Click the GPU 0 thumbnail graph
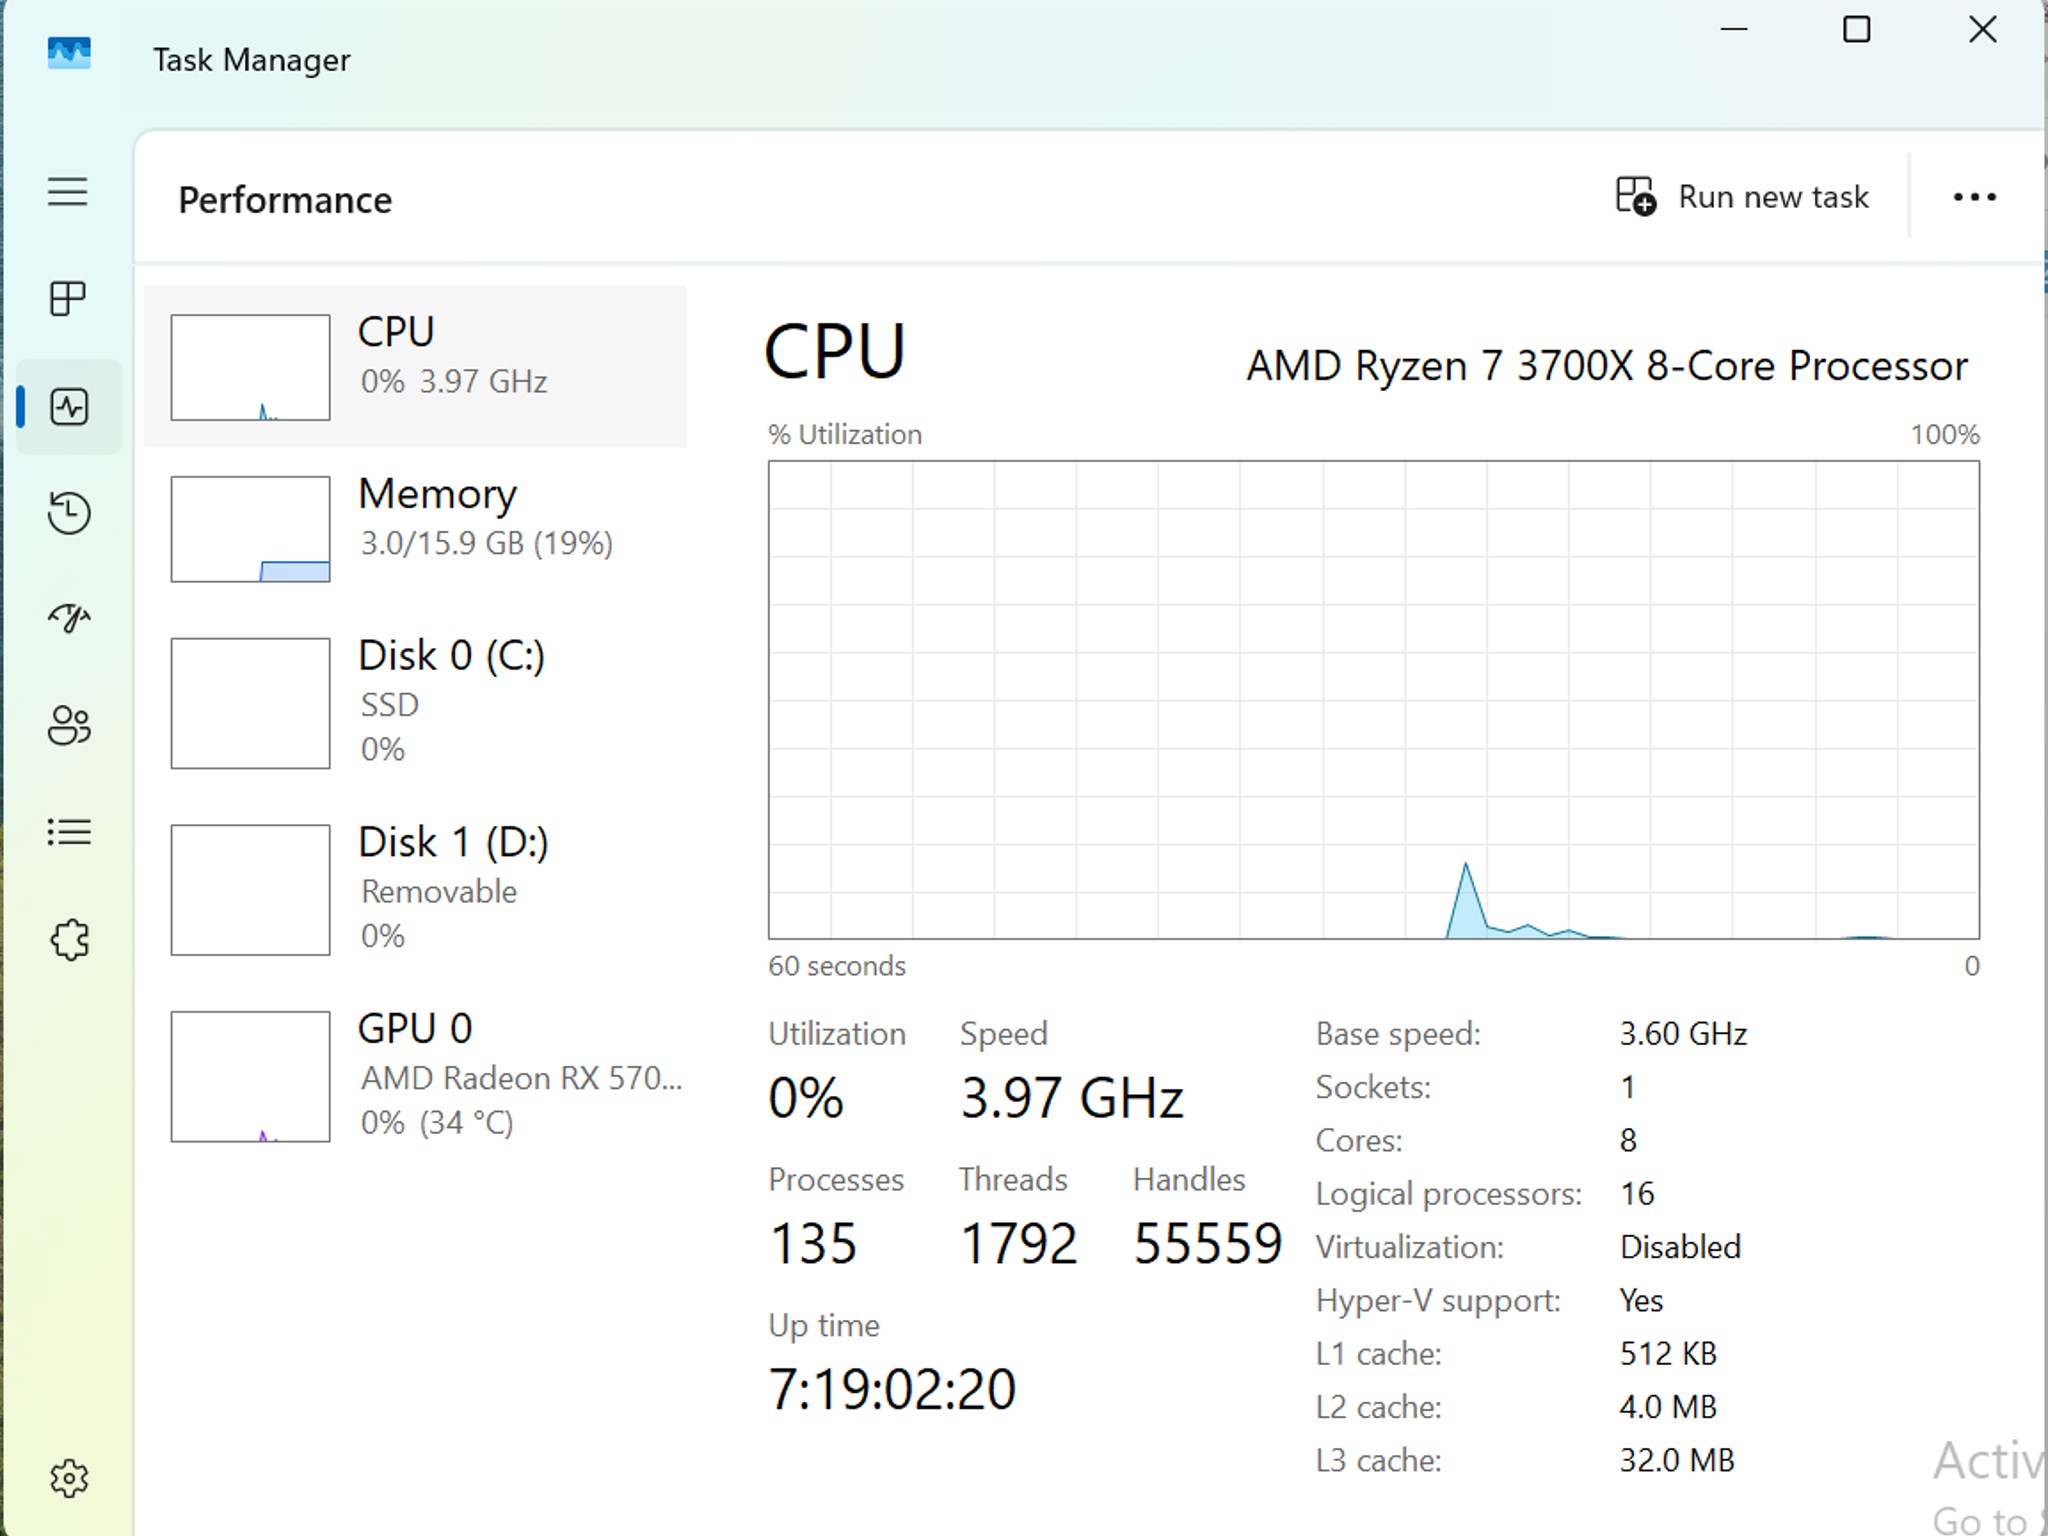Viewport: 2048px width, 1536px height. tap(250, 1076)
